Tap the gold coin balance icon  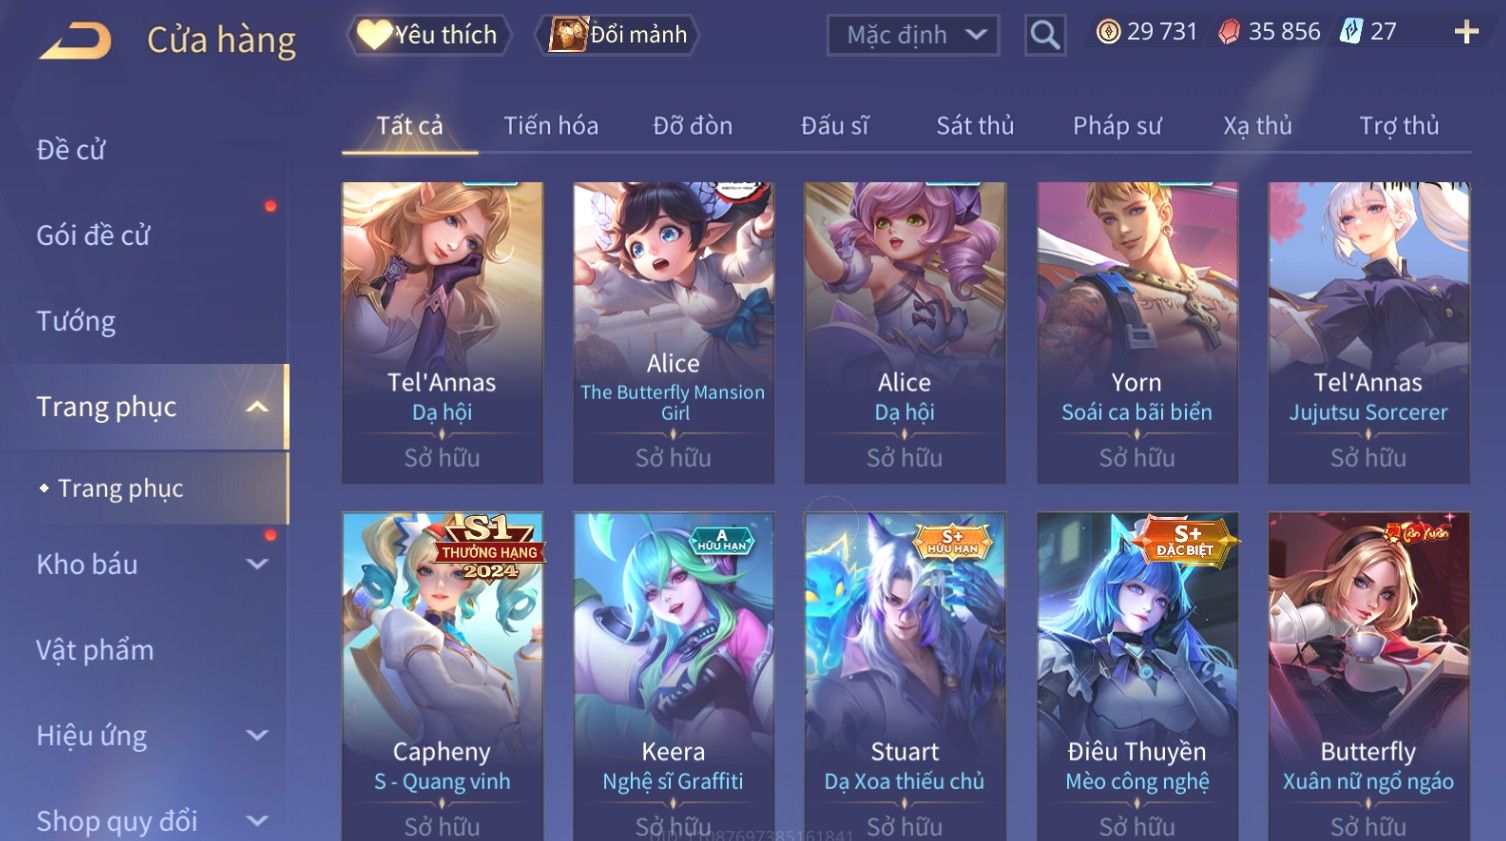point(1108,32)
